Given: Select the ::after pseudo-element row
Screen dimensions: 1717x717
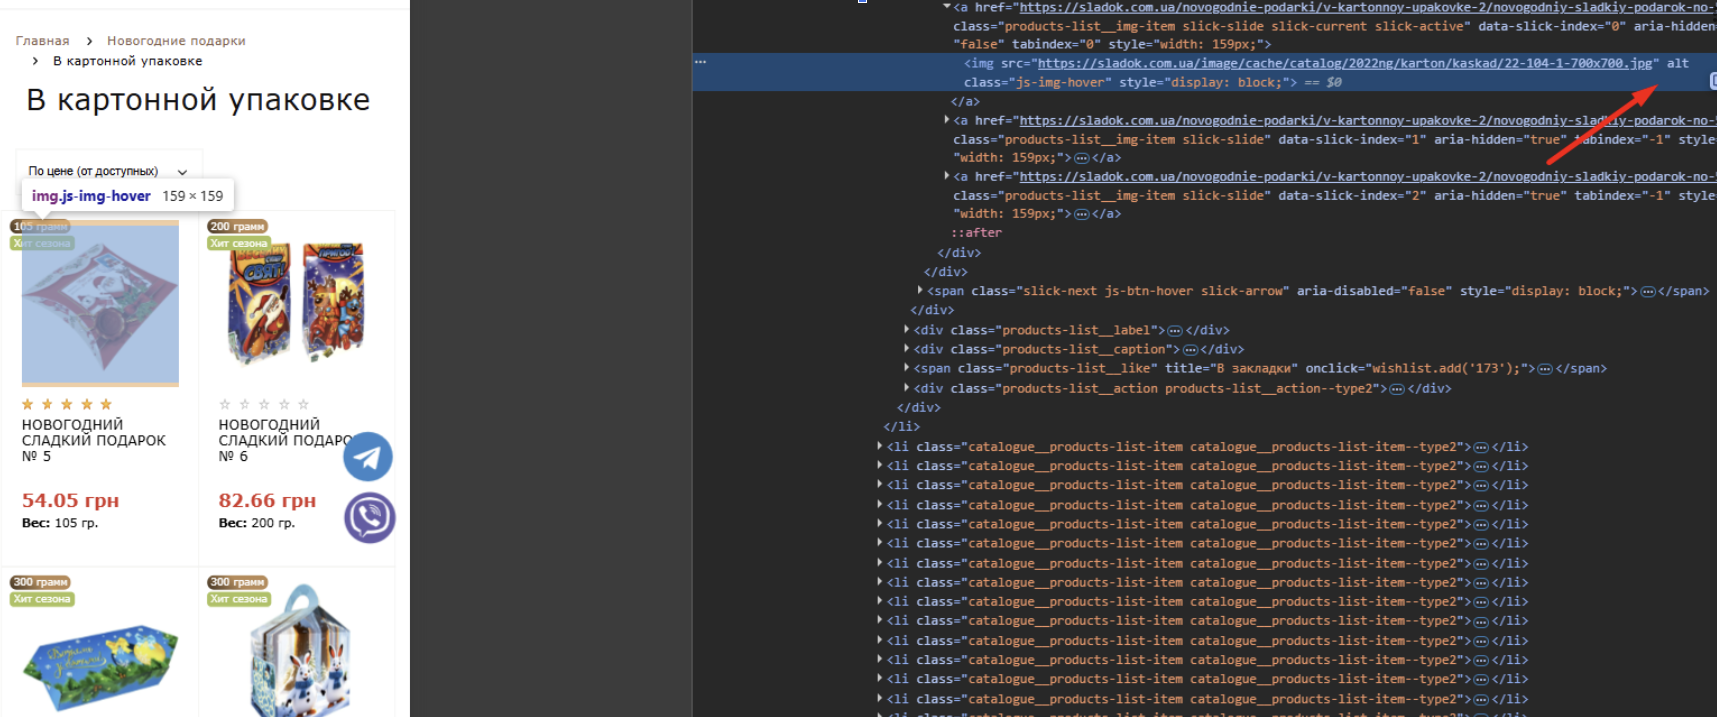Looking at the screenshot, I should (976, 233).
